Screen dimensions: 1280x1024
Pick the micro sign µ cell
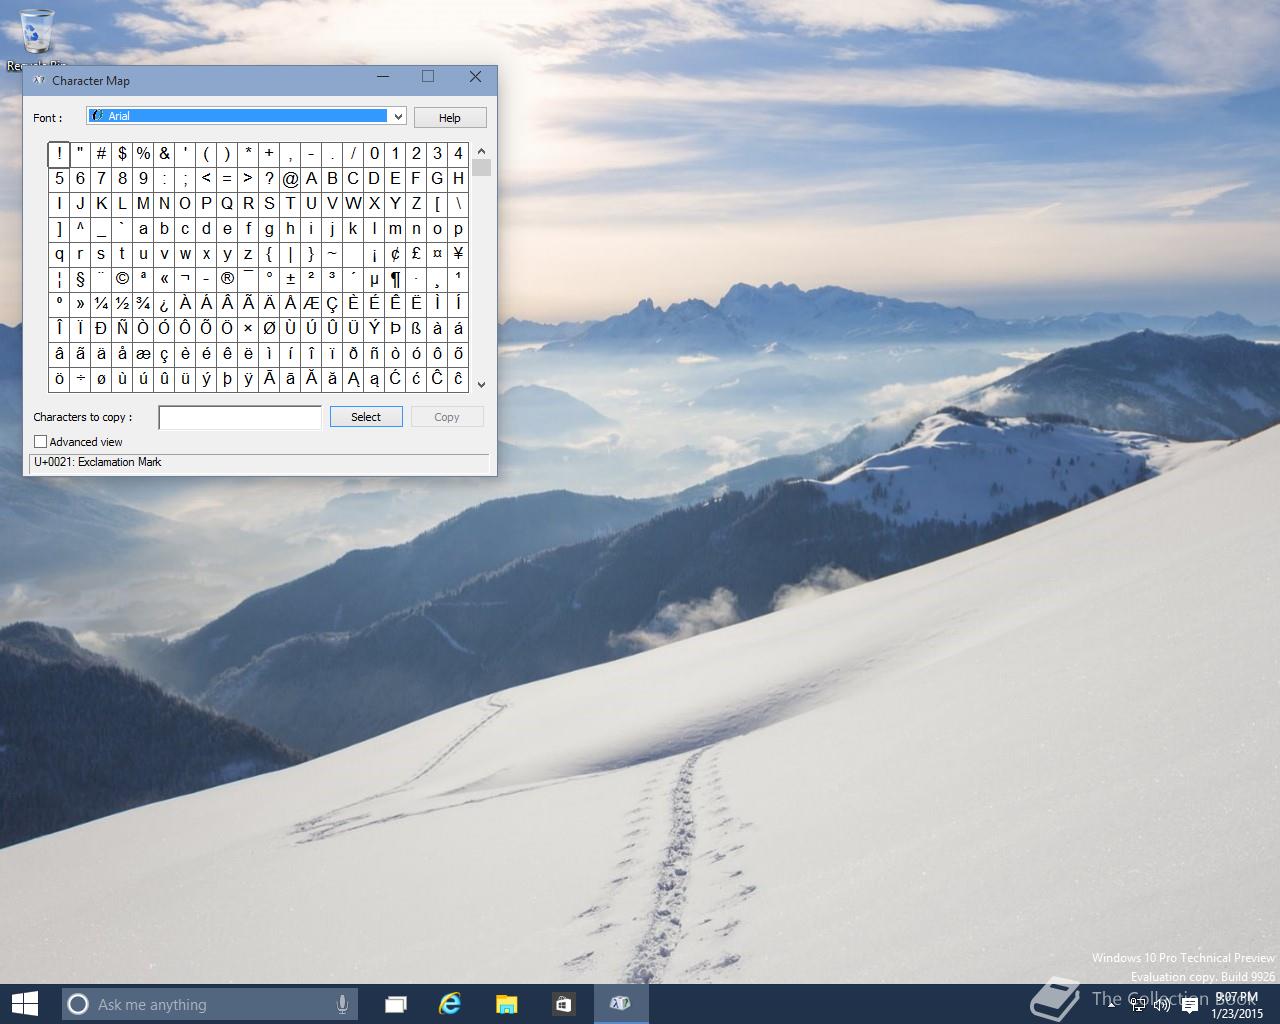[x=374, y=278]
